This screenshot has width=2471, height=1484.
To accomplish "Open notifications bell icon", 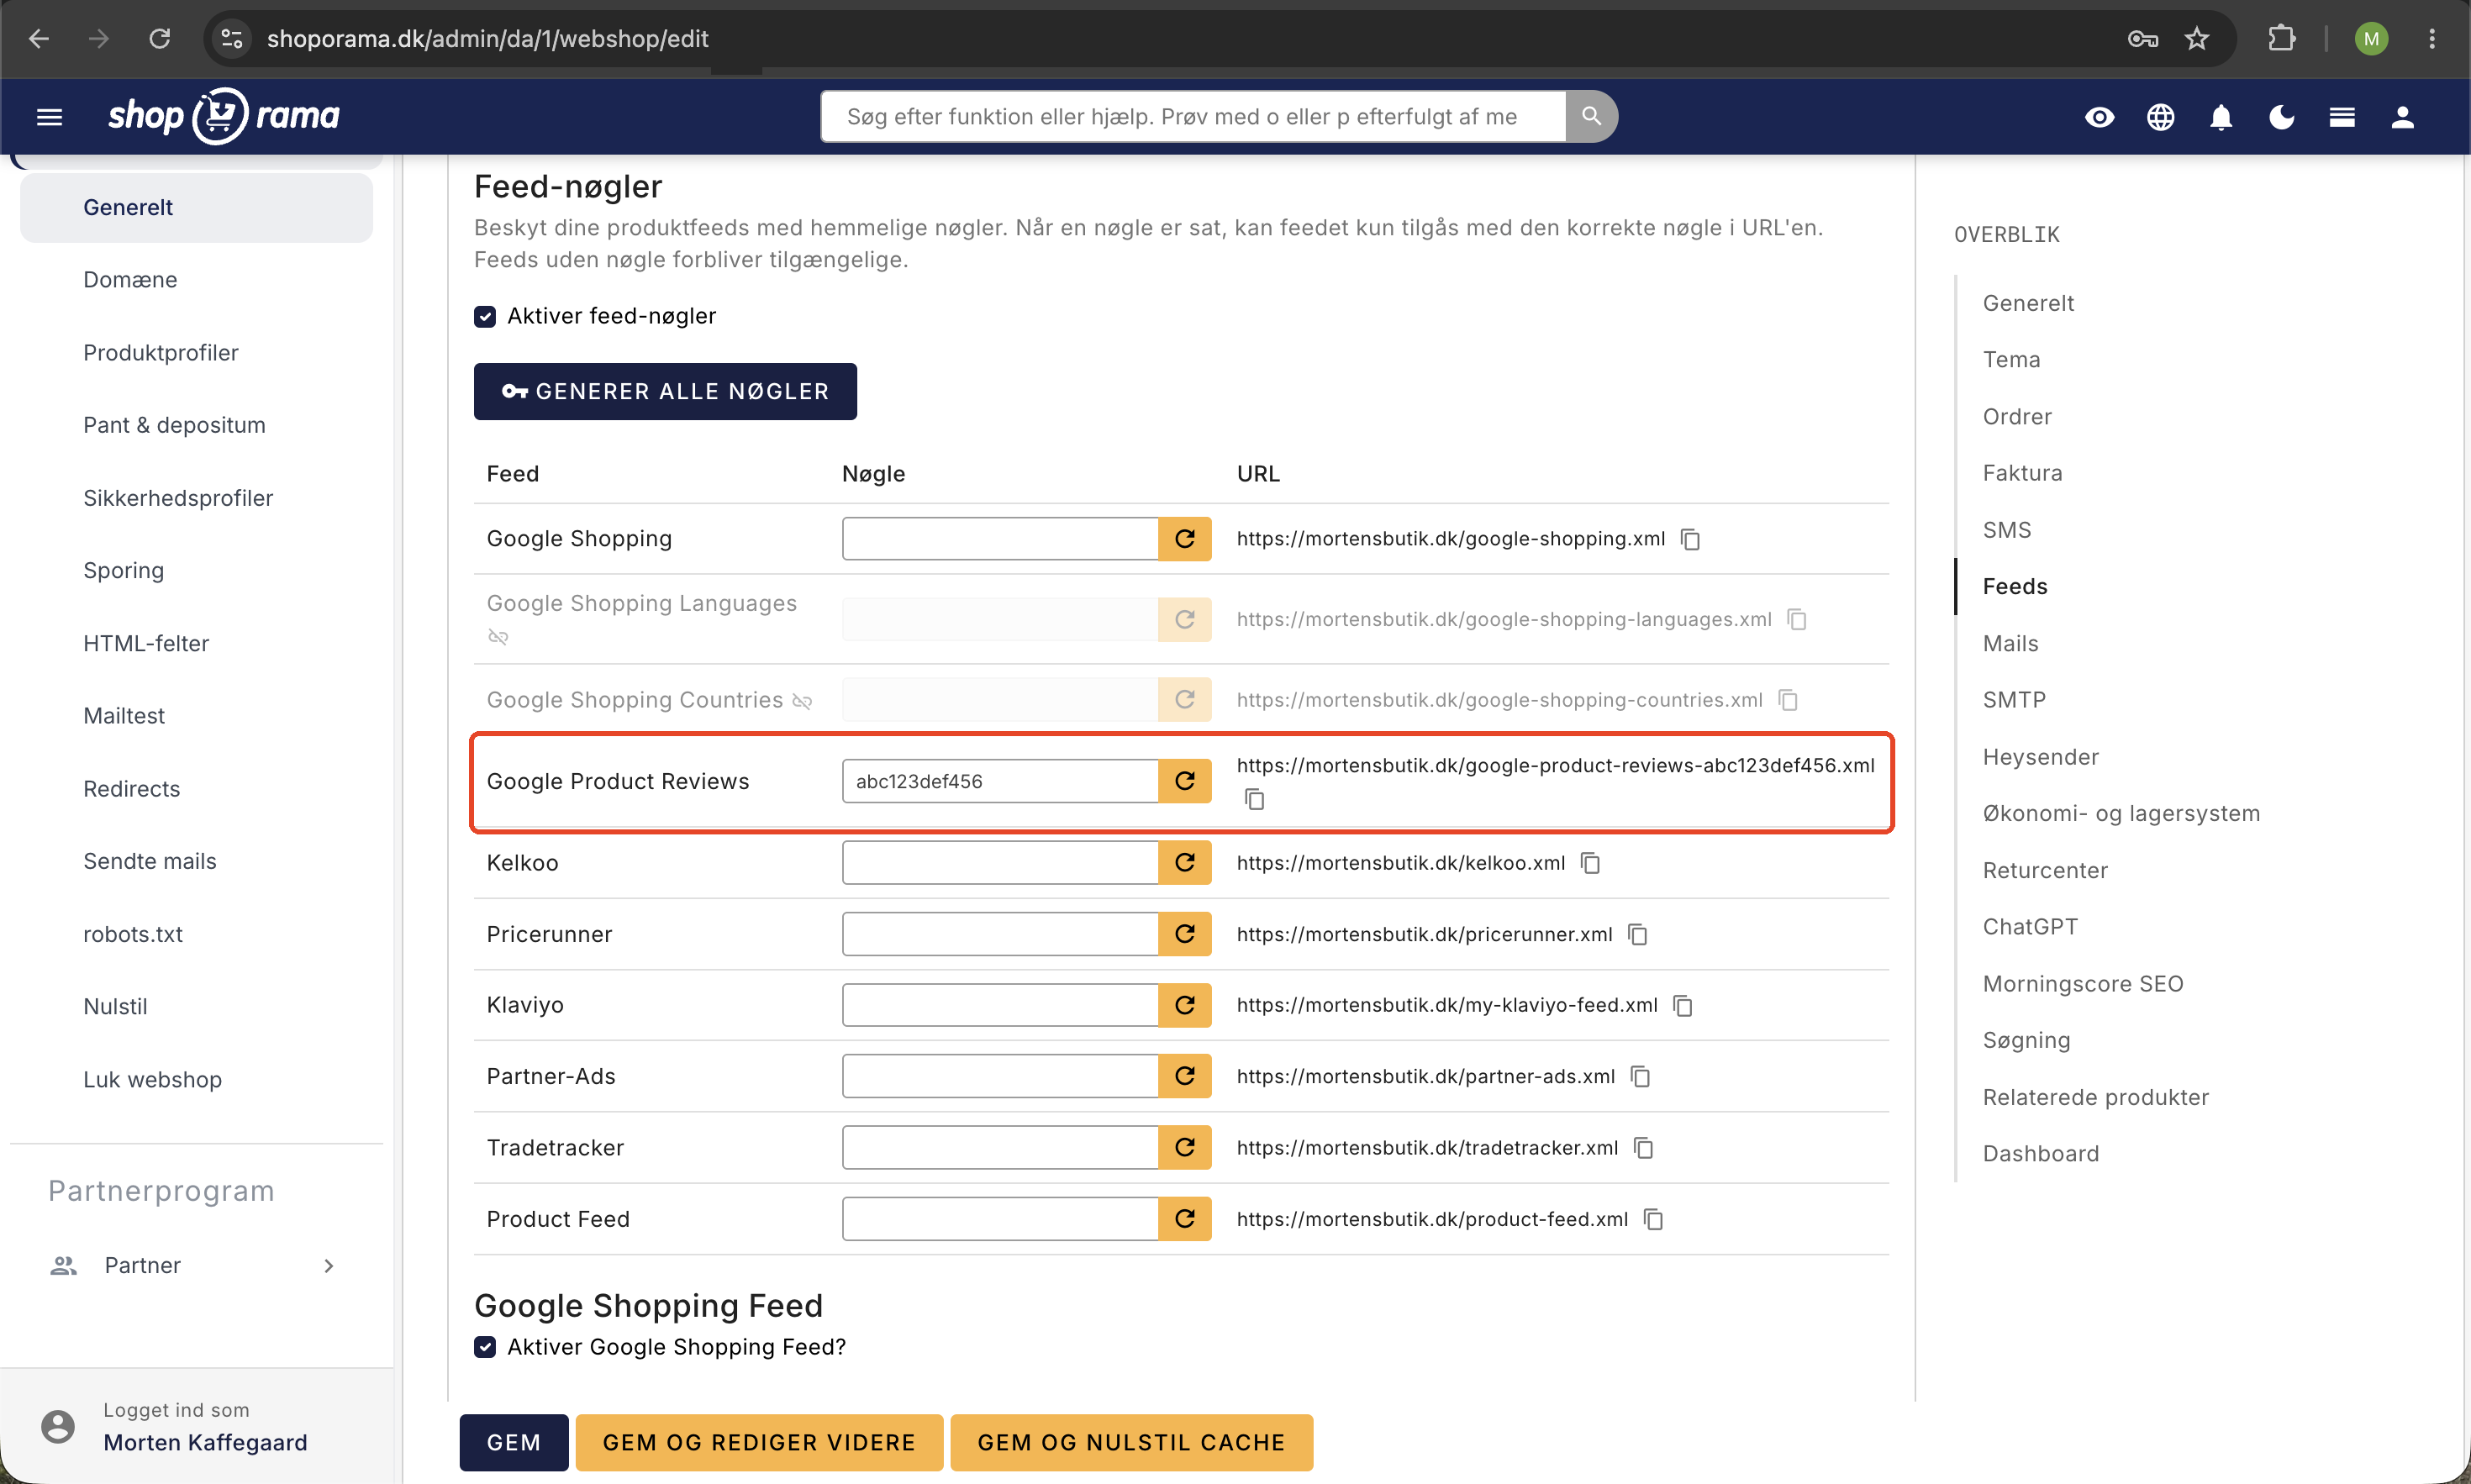I will click(x=2220, y=117).
